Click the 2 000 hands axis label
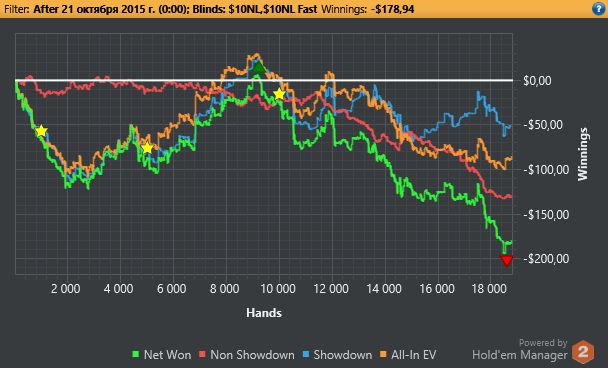 point(66,289)
